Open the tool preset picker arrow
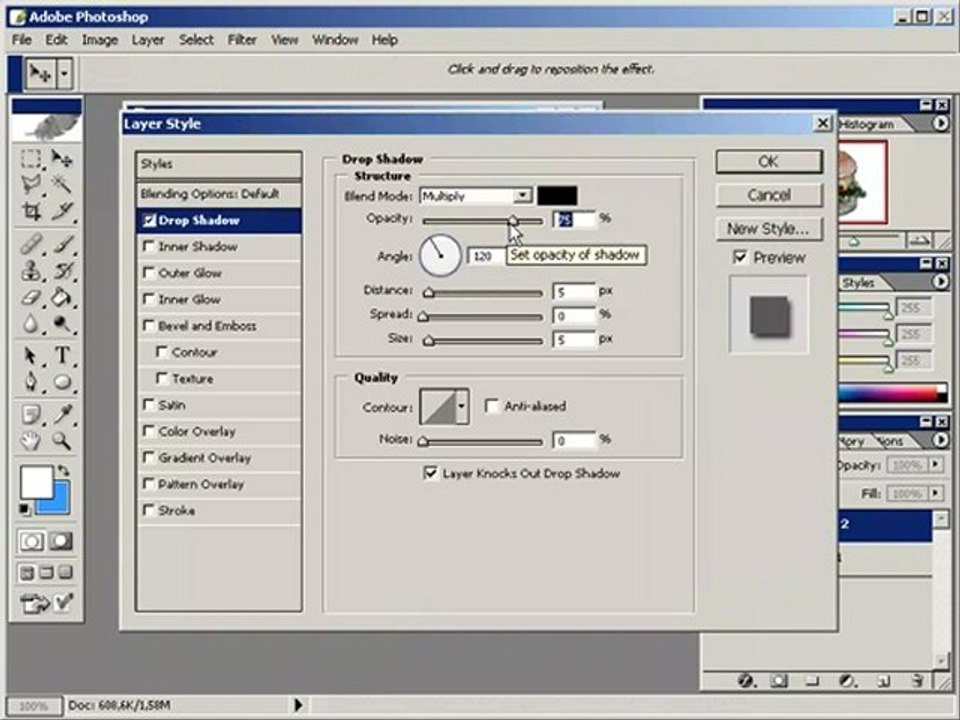960x720 pixels. (x=64, y=75)
